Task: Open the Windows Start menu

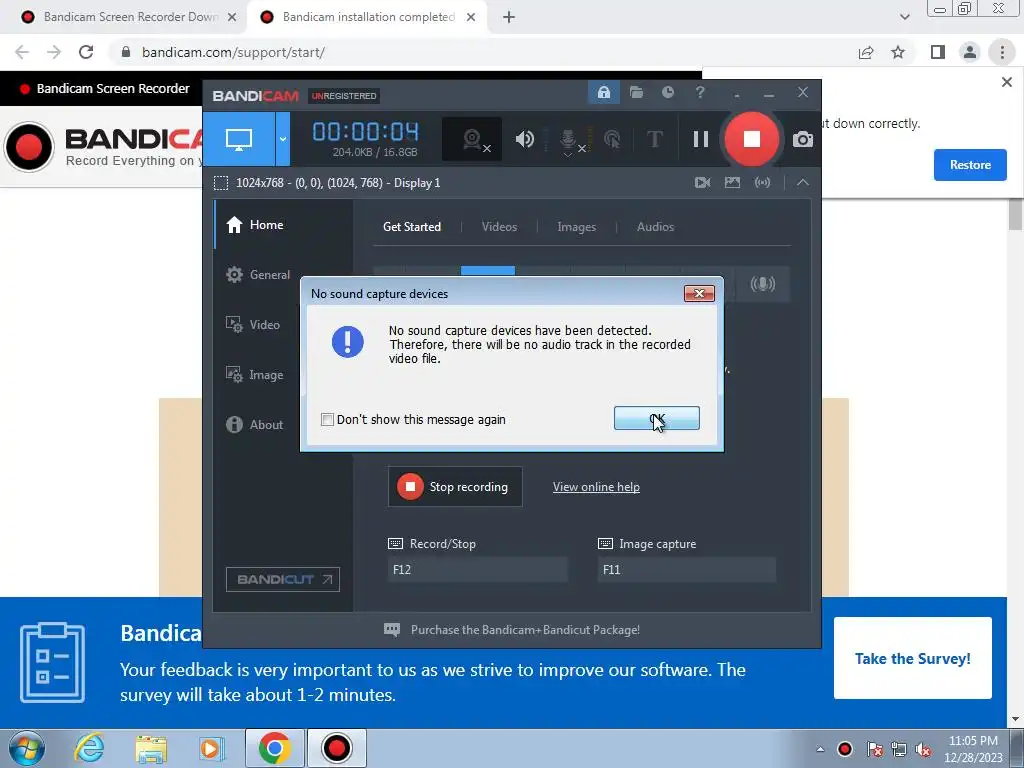Action: 27,748
